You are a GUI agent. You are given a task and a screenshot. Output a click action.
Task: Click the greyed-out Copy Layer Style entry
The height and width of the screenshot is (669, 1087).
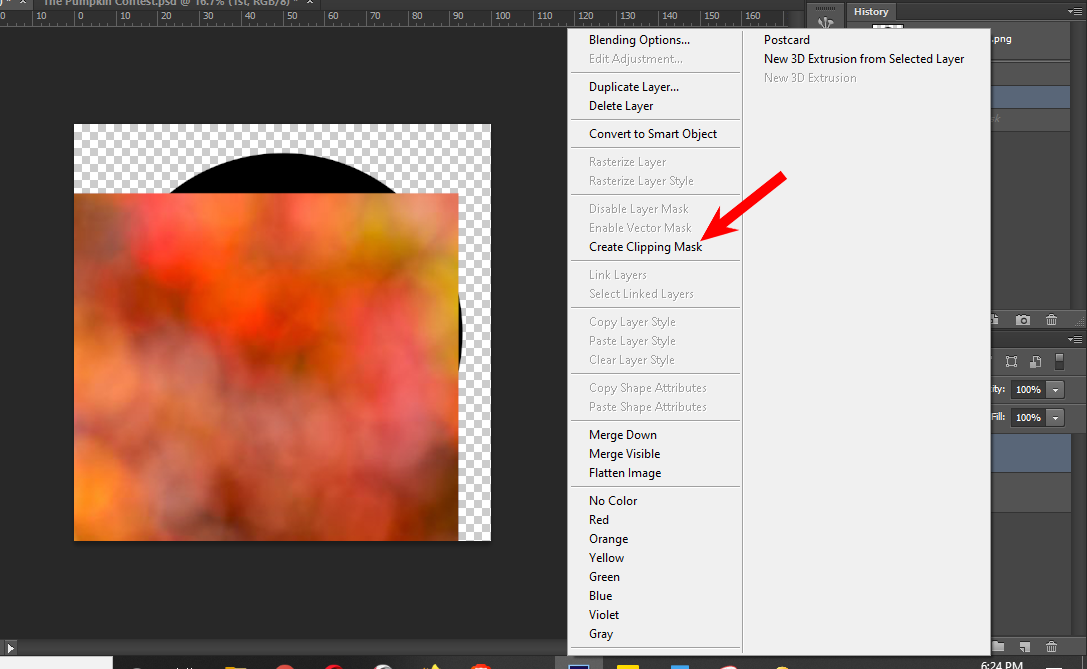pos(632,322)
